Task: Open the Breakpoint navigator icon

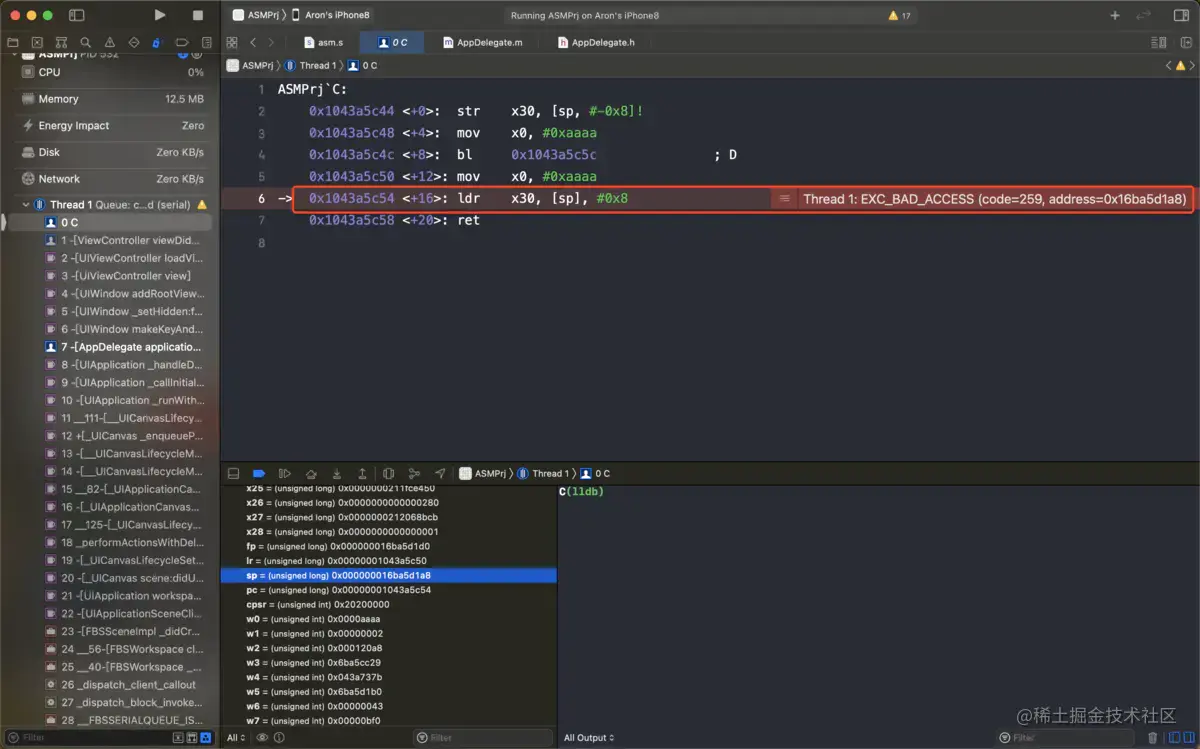Action: pyautogui.click(x=180, y=43)
